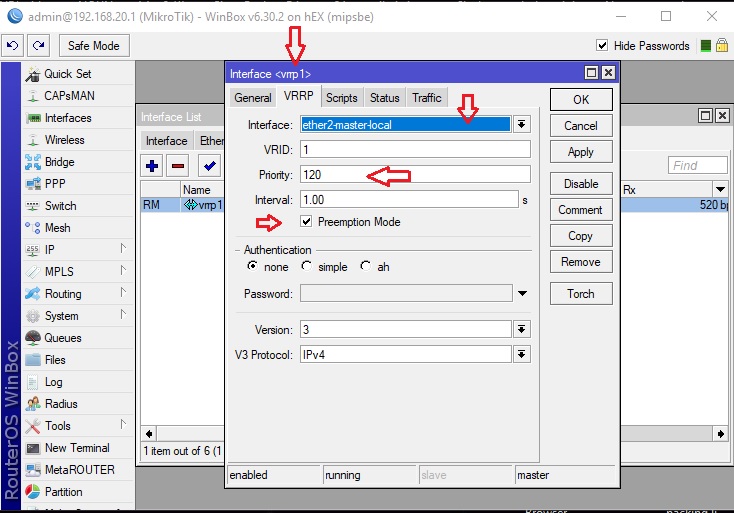Open the V3 Protocol dropdown arrow

point(521,354)
